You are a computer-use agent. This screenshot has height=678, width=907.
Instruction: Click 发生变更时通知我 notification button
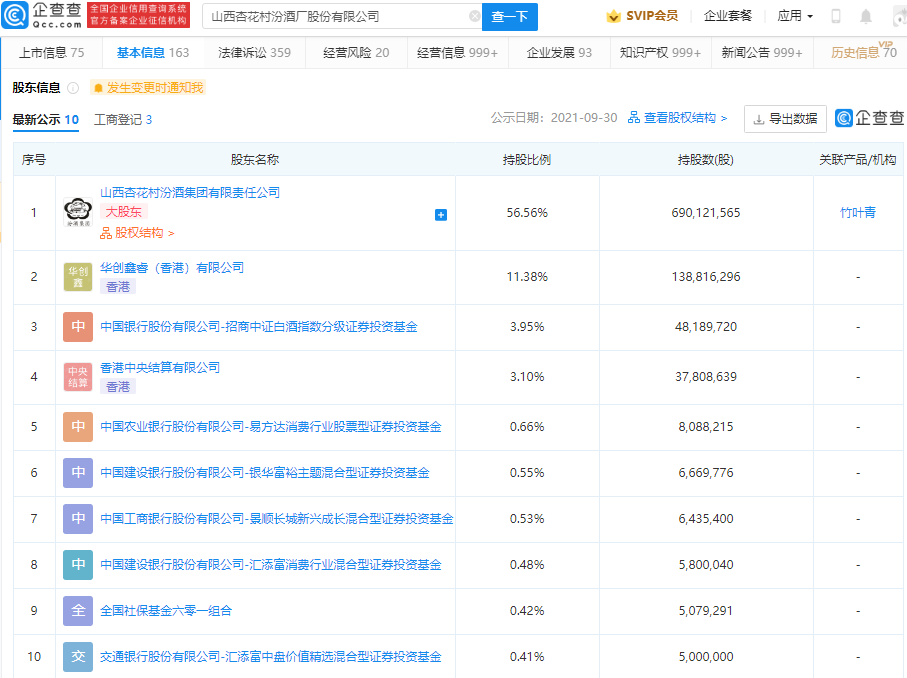149,88
